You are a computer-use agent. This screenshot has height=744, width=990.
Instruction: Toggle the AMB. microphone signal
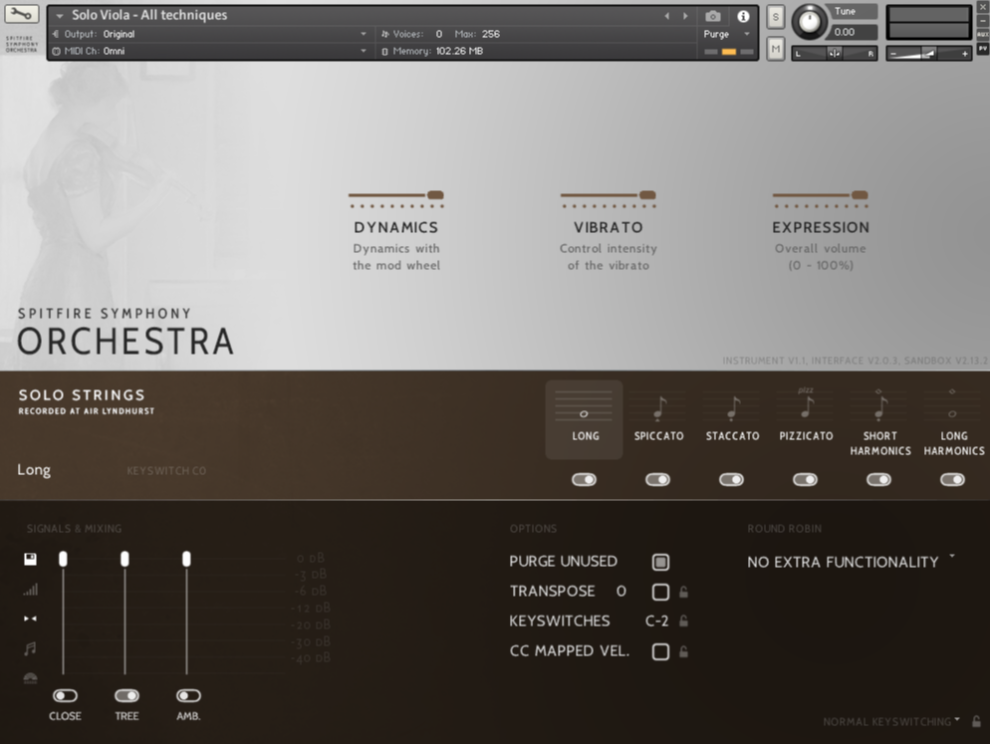pos(187,695)
